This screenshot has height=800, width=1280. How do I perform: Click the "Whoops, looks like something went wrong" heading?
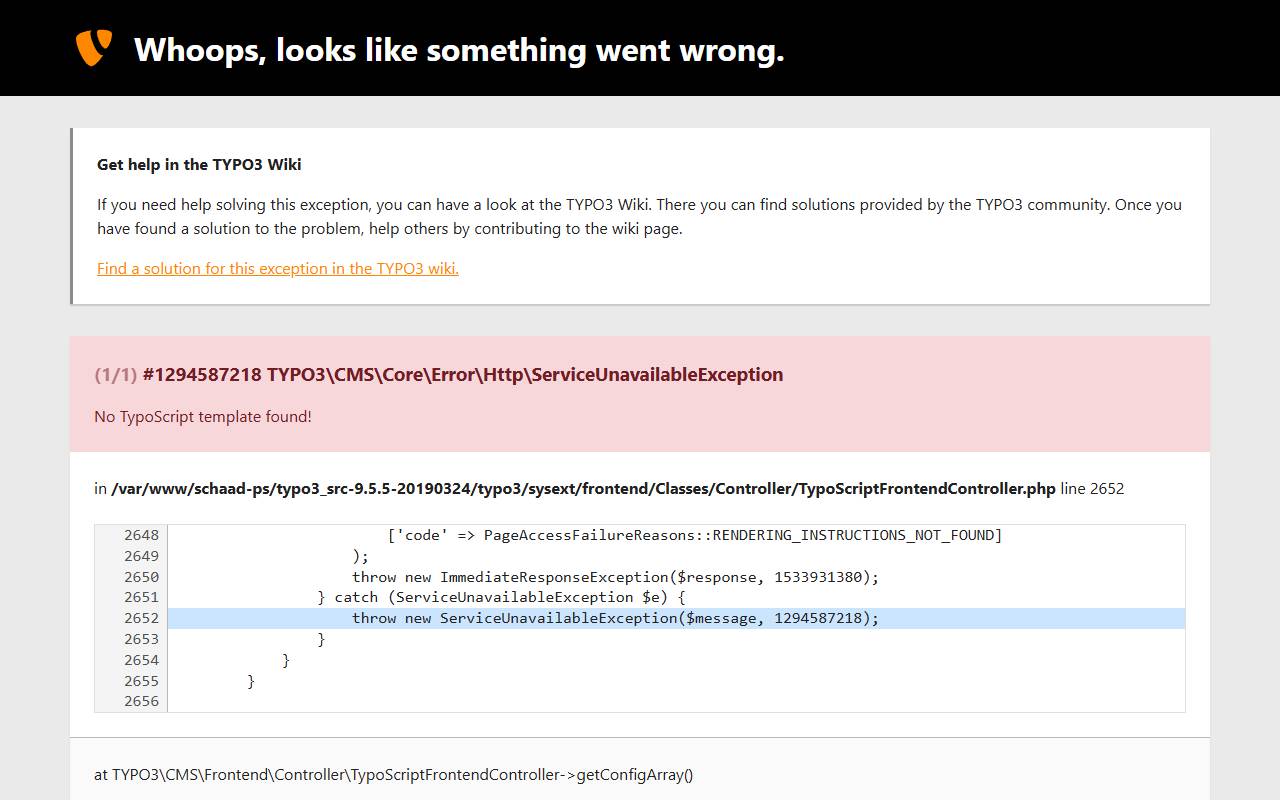(x=459, y=50)
